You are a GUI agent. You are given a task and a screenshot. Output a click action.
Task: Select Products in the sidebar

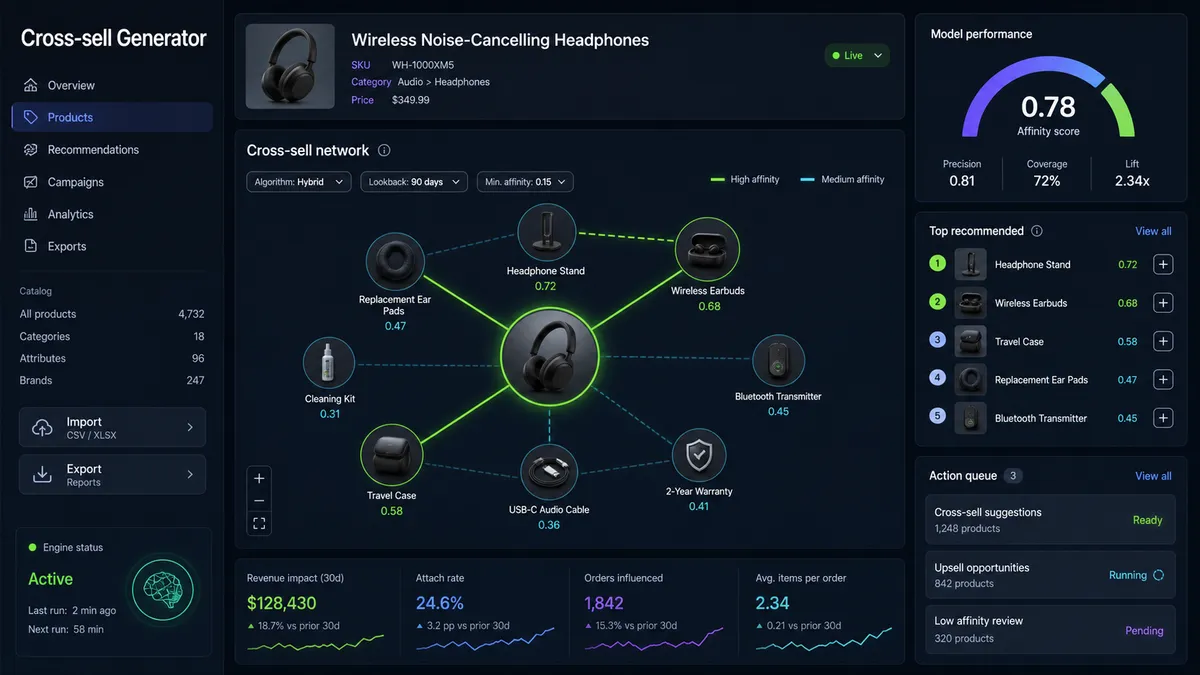pyautogui.click(x=112, y=117)
